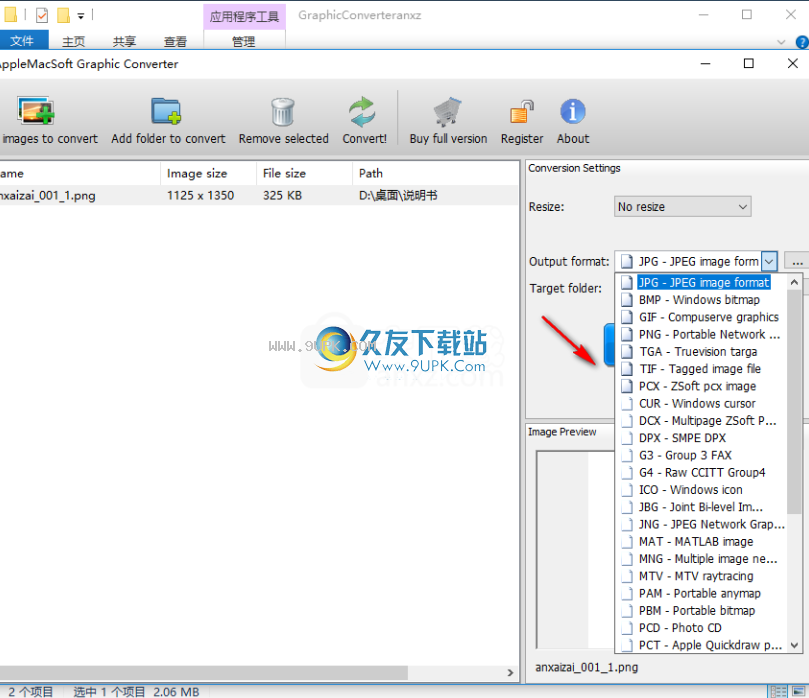Viewport: 809px width, 698px height.
Task: Click file list horizontal scroll right arrow
Action: point(510,673)
